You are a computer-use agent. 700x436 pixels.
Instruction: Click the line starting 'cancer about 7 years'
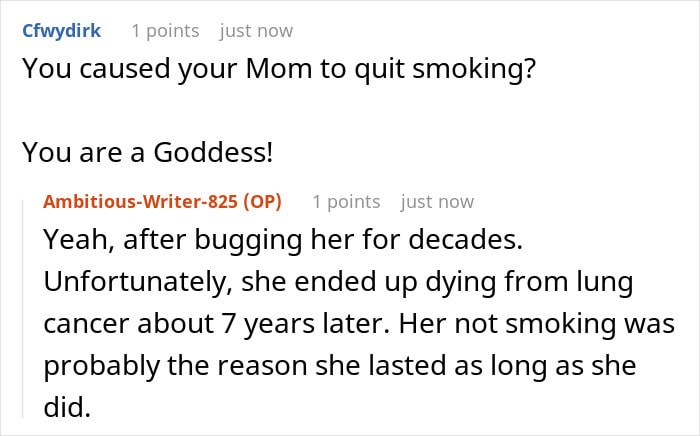tap(359, 324)
